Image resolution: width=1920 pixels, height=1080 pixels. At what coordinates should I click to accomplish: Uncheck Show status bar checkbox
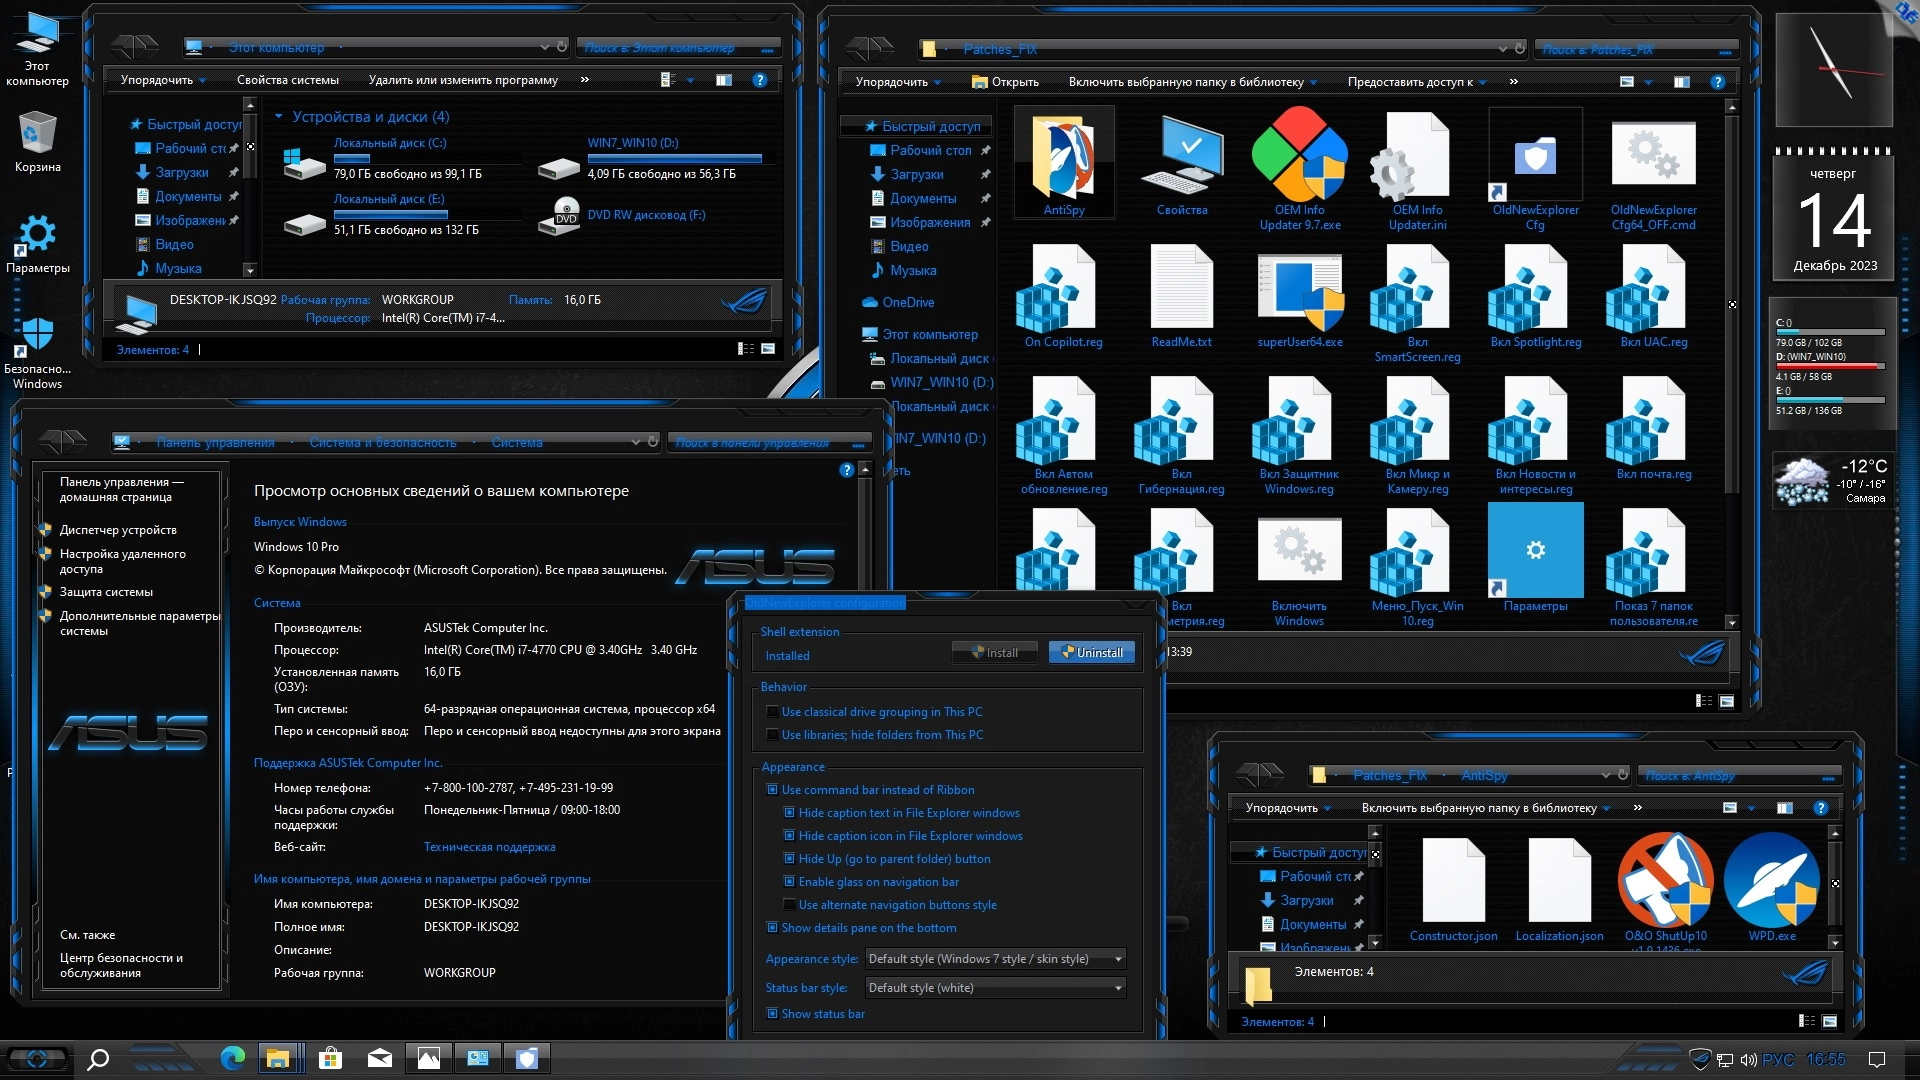773,1014
